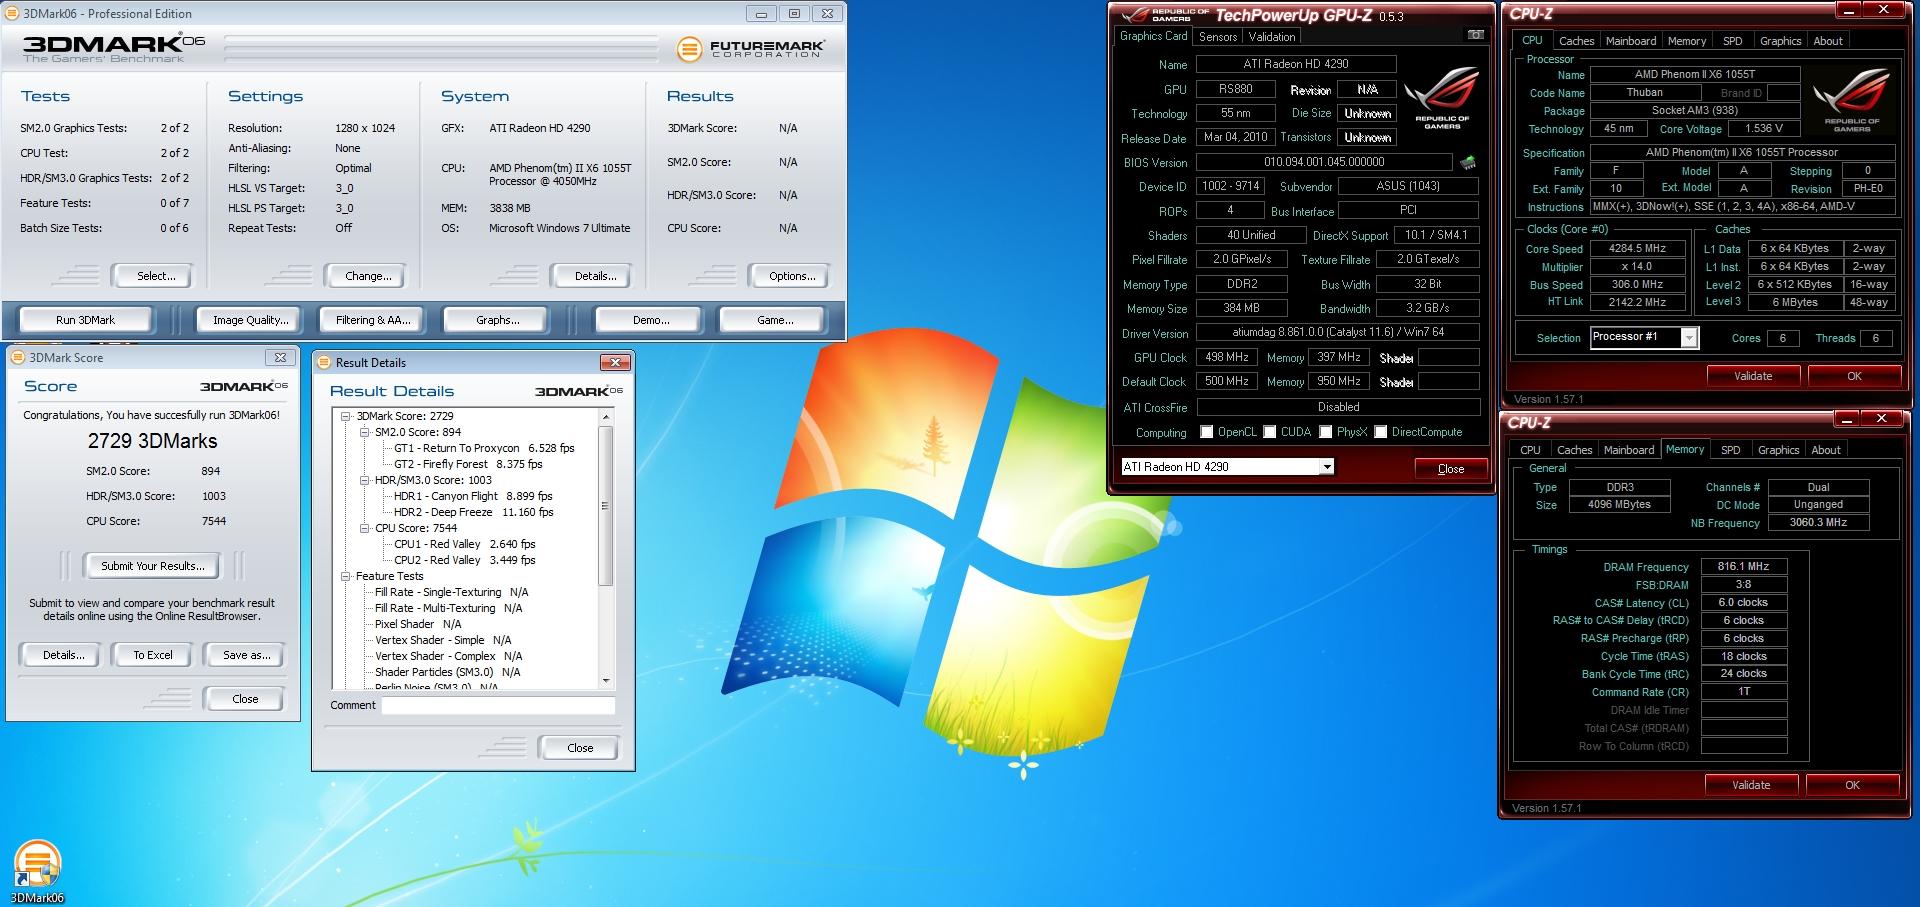Click the BIOS save chip icon in GPU-Z
The image size is (1920, 907).
(1468, 162)
